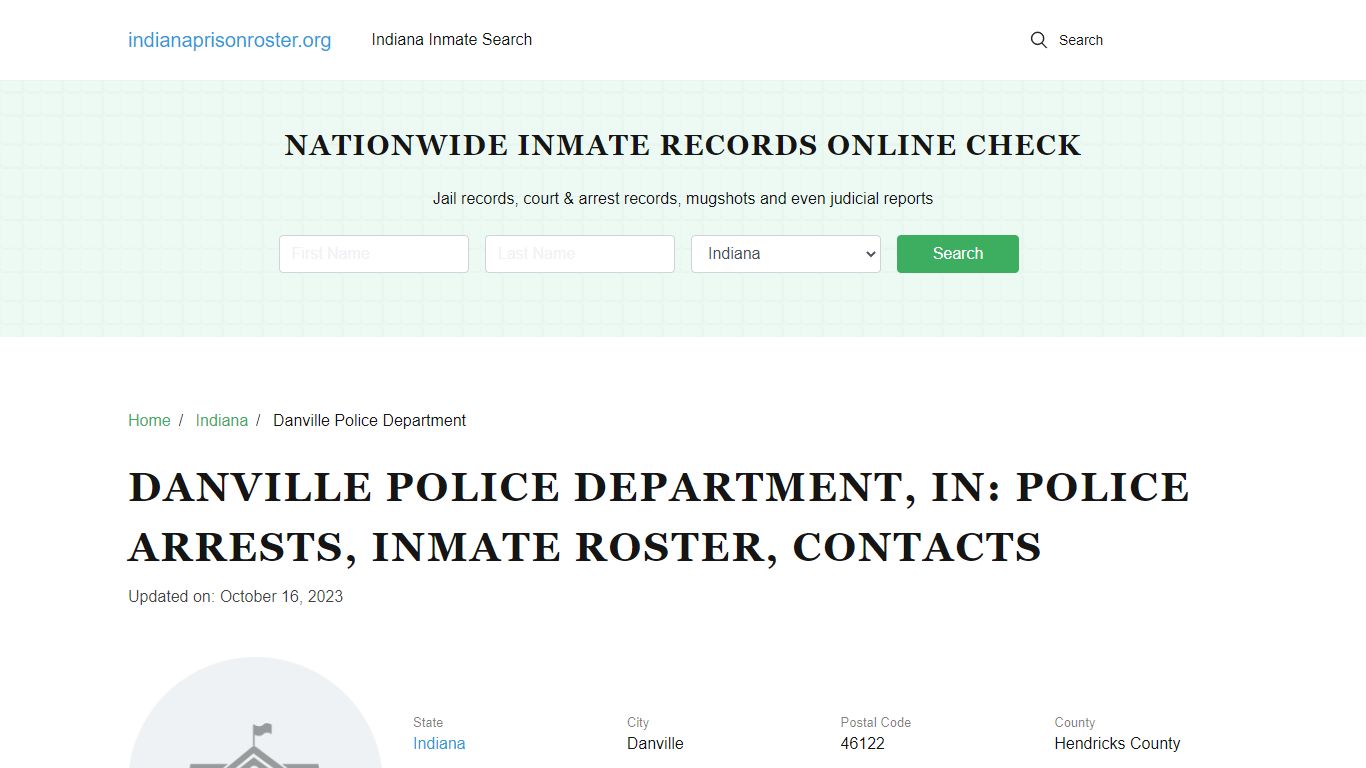Open the Indiana Inmate Search menu item
The width and height of the screenshot is (1366, 768).
452,40
